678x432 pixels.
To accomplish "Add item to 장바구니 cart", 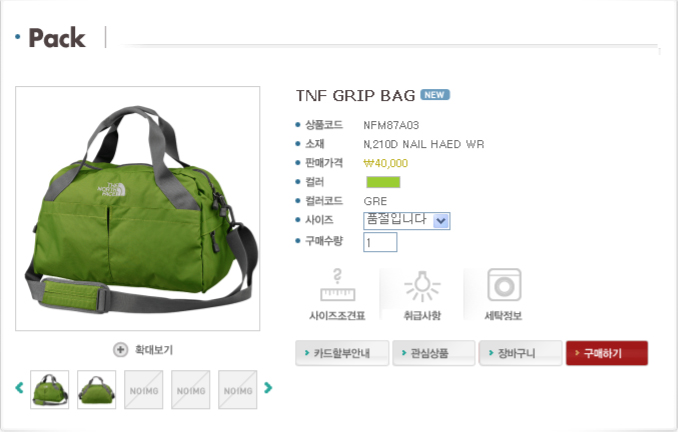I will coord(521,353).
